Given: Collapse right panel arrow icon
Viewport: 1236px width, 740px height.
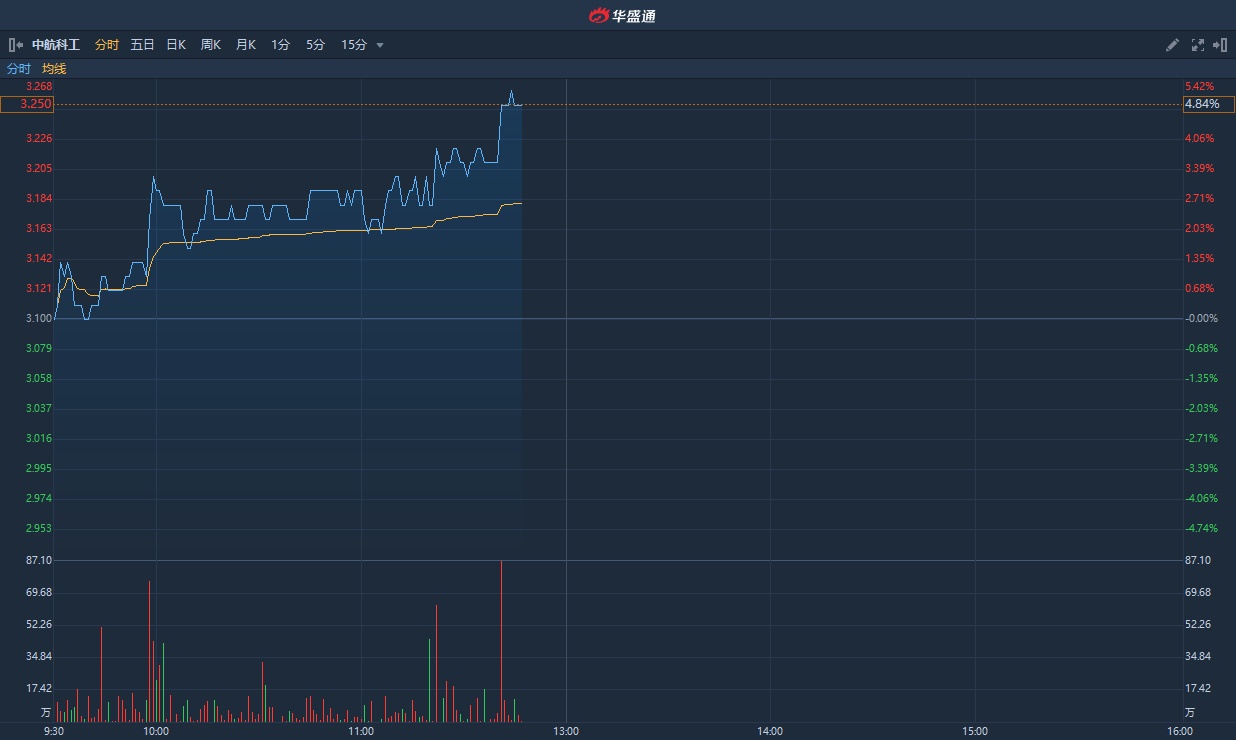Looking at the screenshot, I should (x=1220, y=45).
